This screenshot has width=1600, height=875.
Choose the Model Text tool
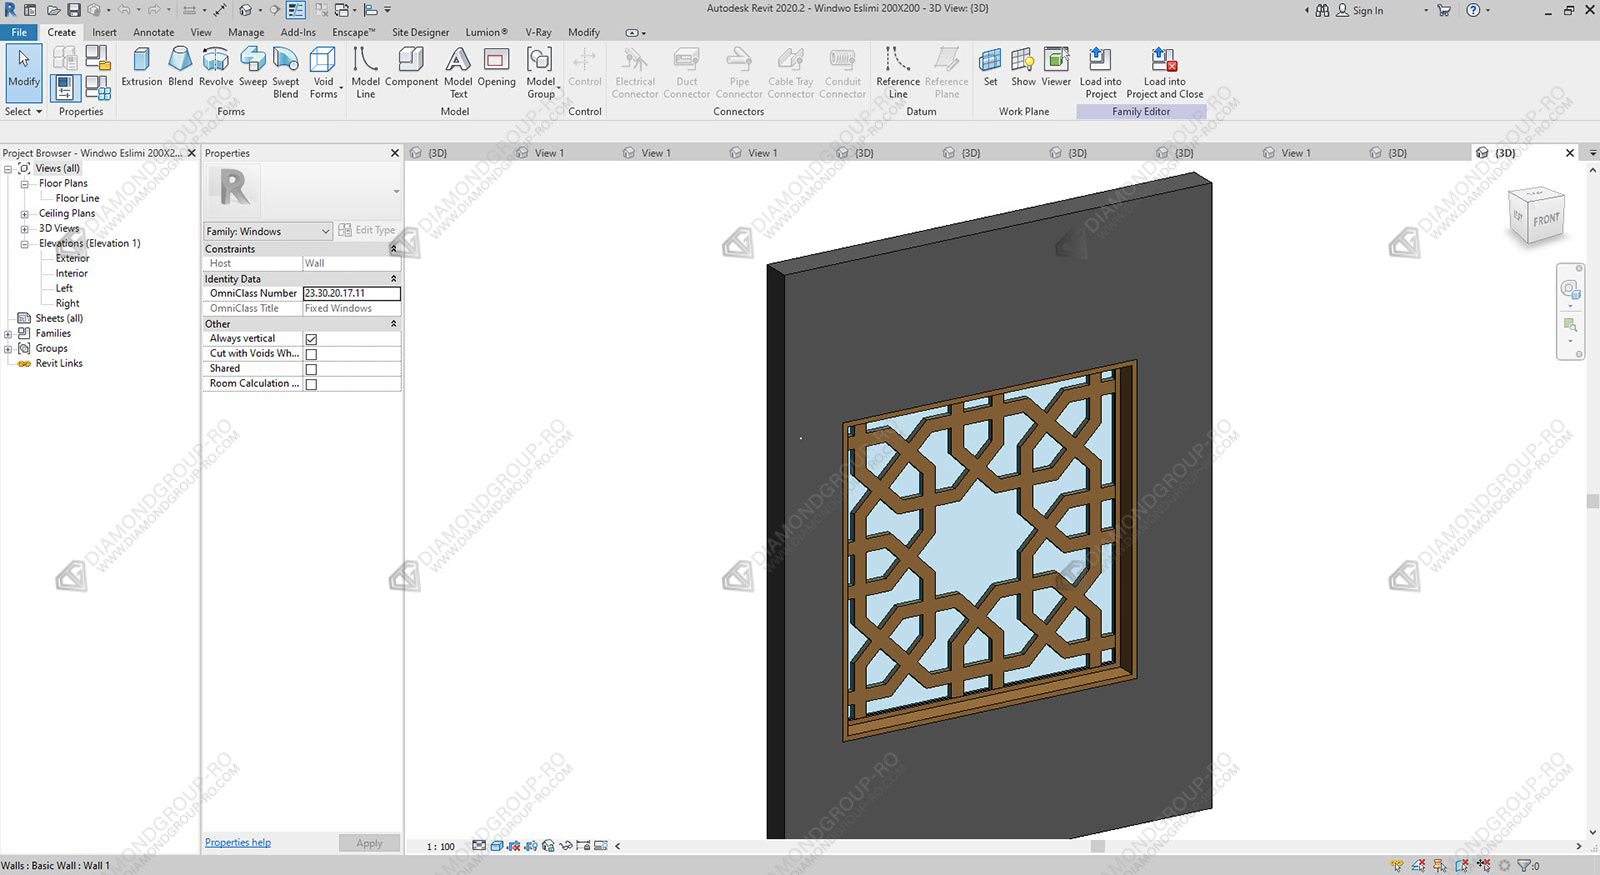(x=458, y=72)
